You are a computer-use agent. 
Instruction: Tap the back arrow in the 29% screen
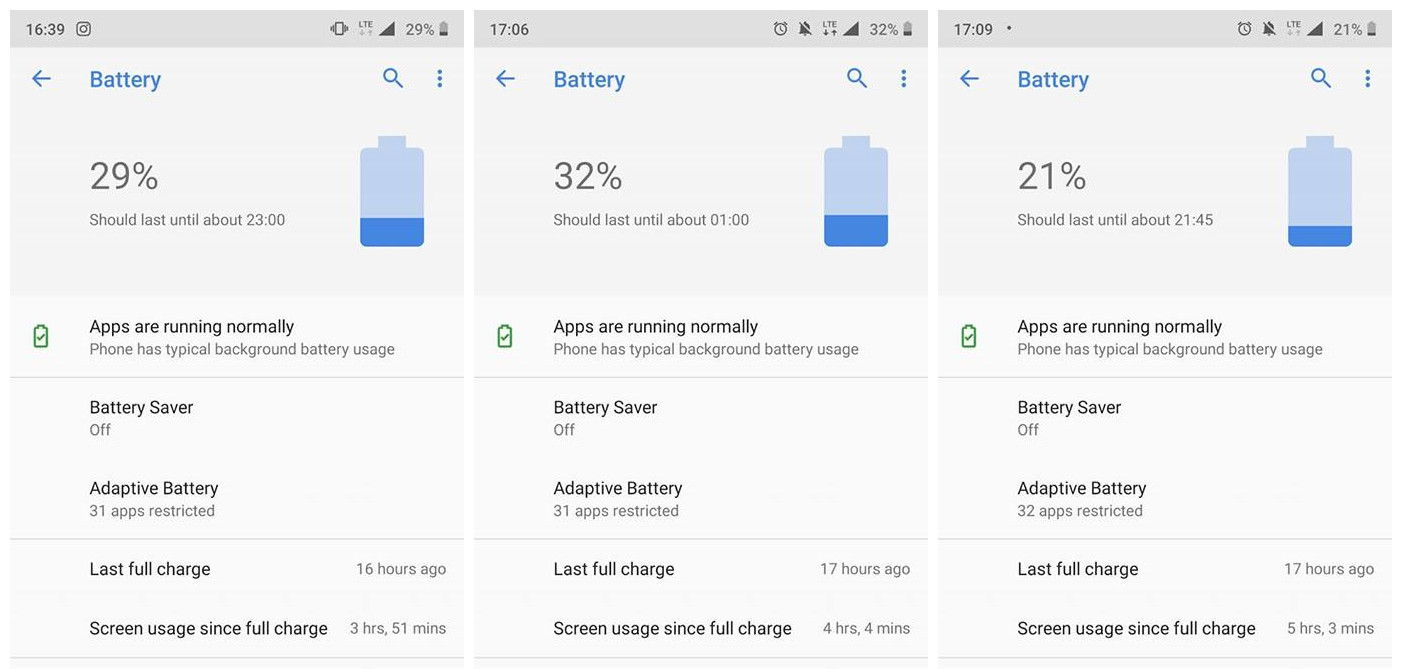[x=41, y=78]
